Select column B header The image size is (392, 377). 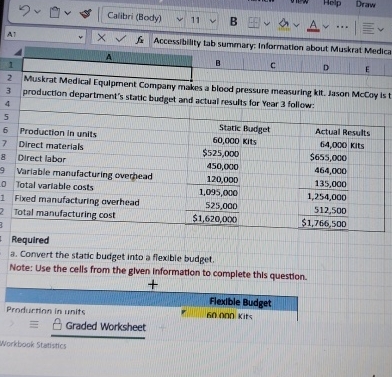pyautogui.click(x=218, y=62)
